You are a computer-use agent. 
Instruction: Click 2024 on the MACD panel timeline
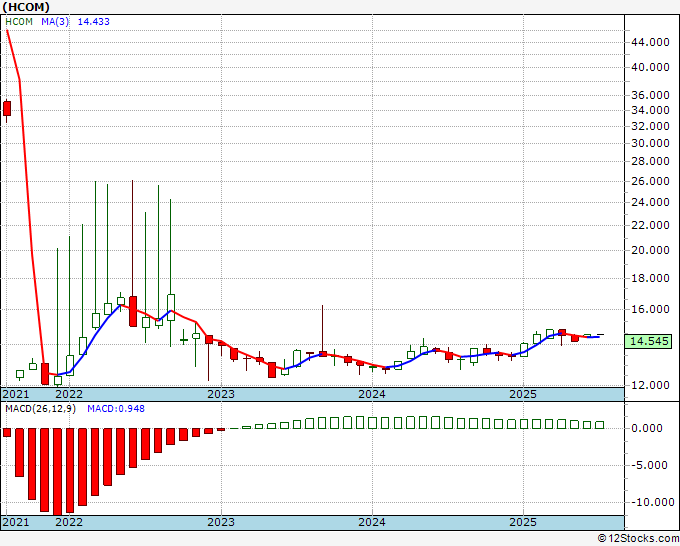pyautogui.click(x=372, y=522)
